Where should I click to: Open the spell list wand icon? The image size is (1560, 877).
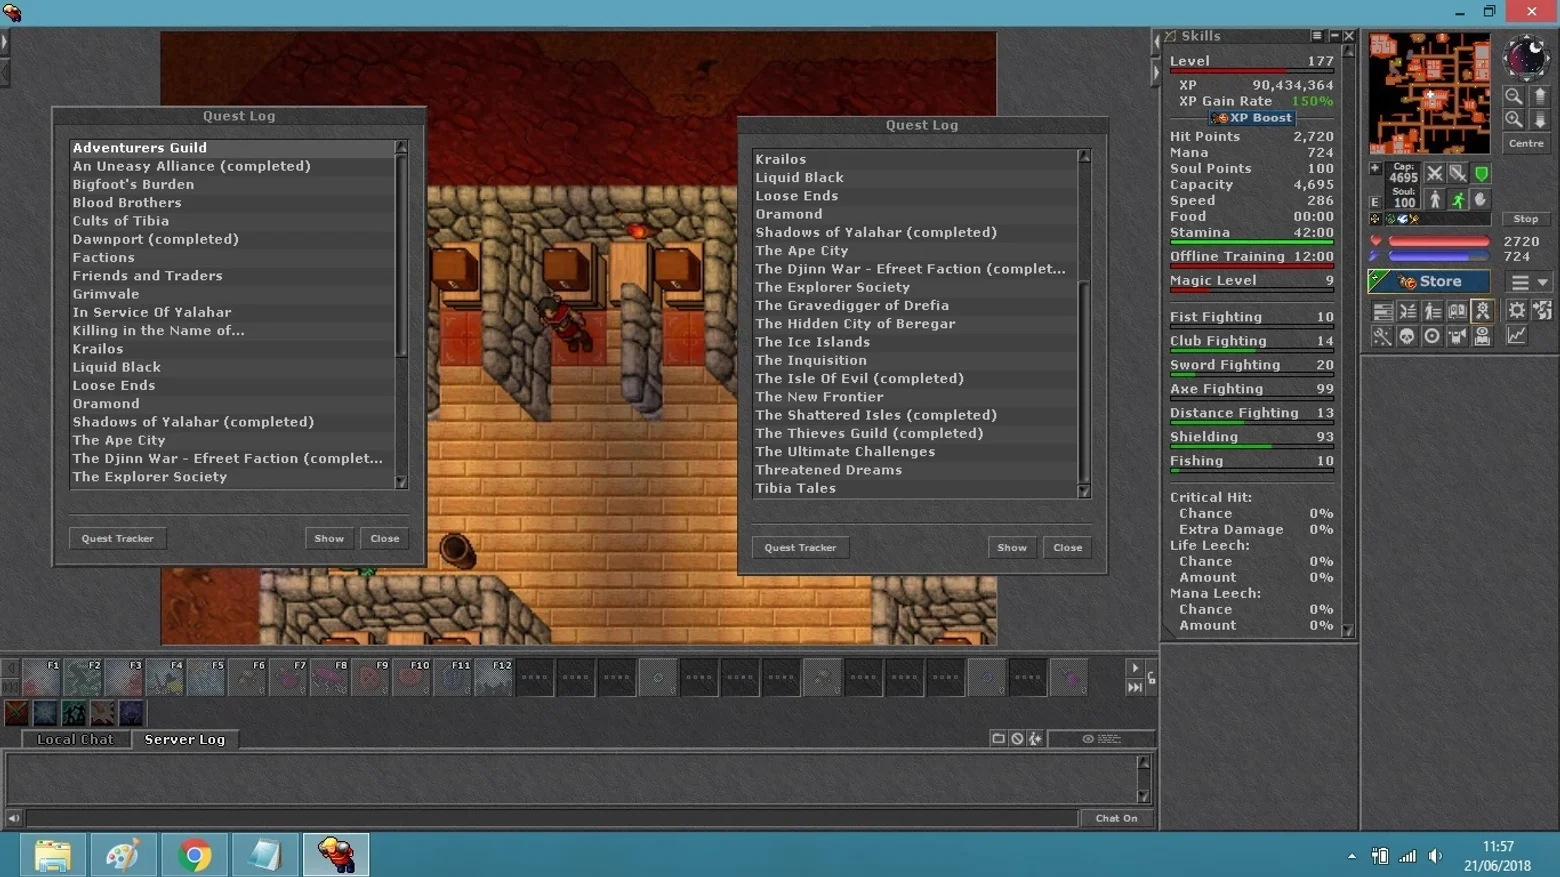[x=1382, y=337]
